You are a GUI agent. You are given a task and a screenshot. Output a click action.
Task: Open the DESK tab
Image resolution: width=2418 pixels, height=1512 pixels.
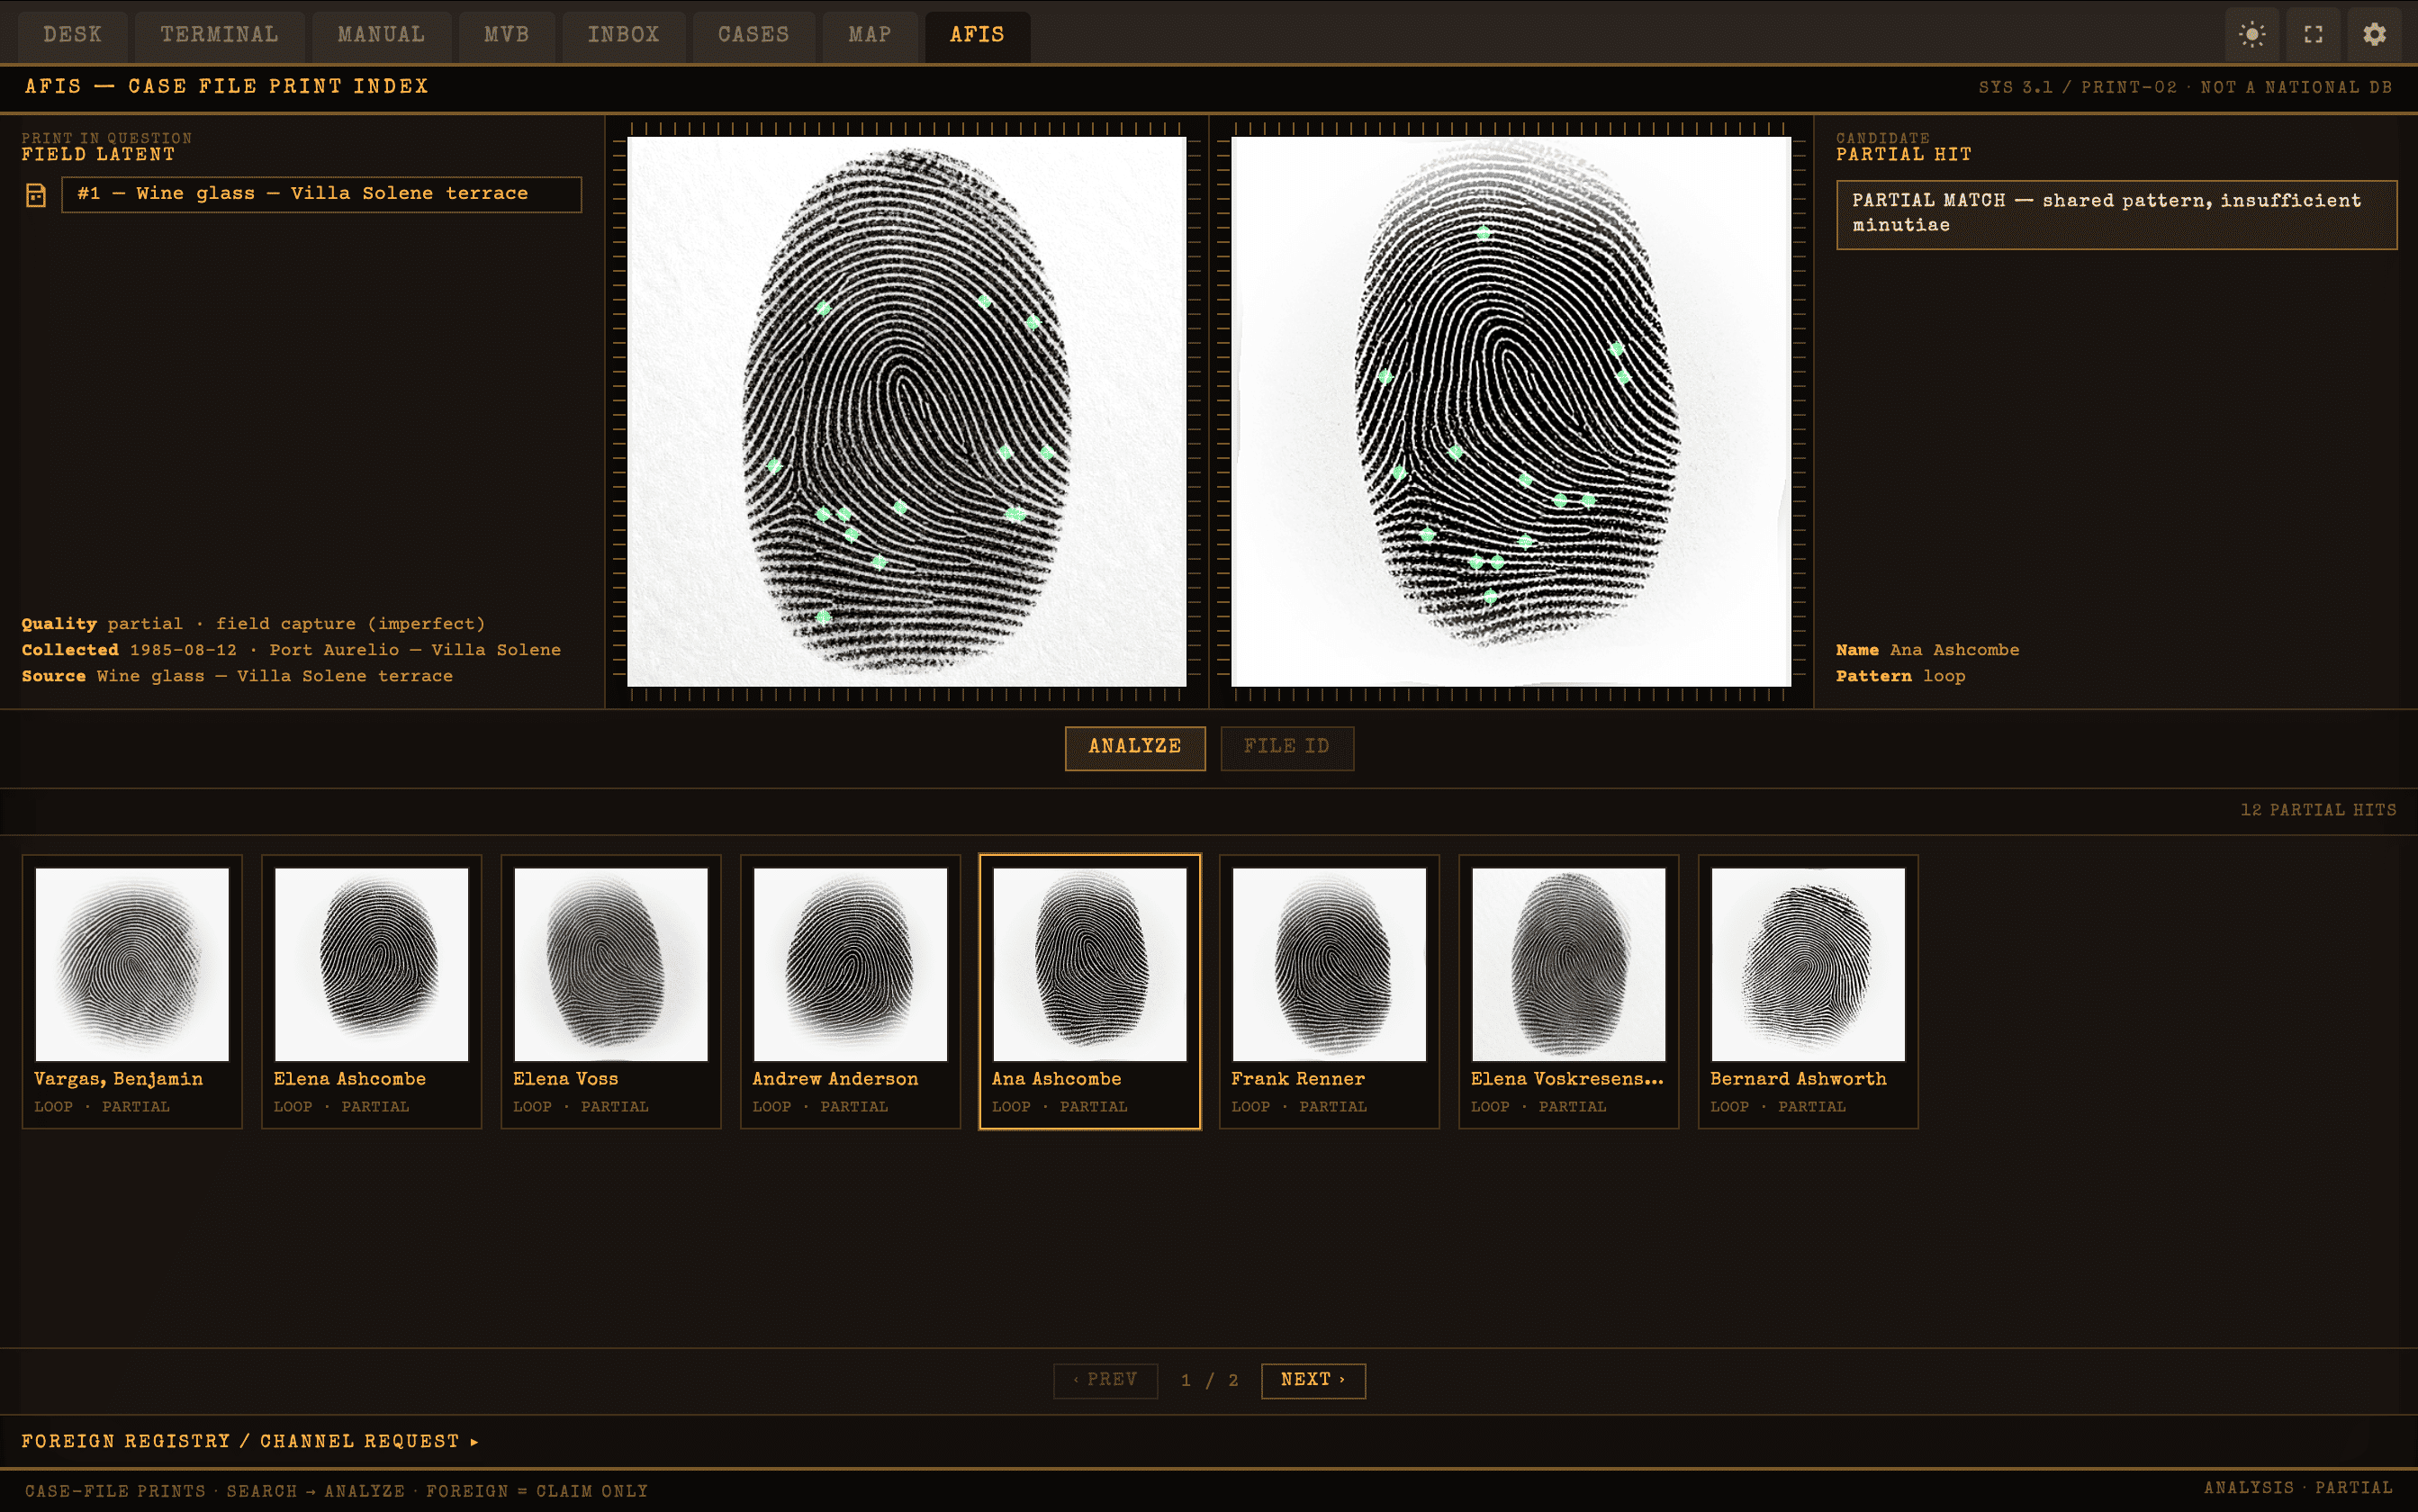73,35
